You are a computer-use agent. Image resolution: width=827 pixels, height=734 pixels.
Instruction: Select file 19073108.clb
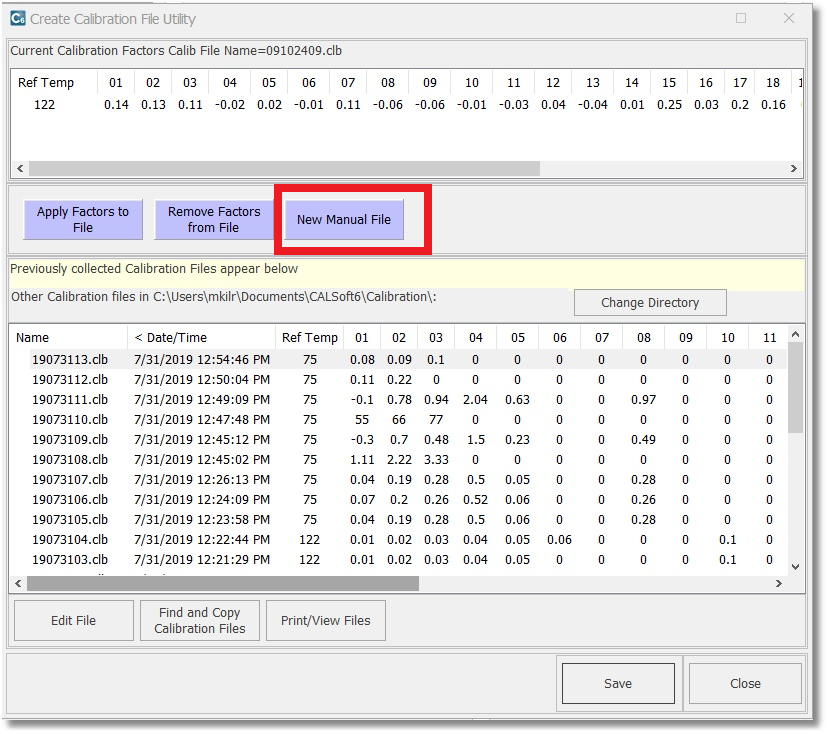(70, 460)
